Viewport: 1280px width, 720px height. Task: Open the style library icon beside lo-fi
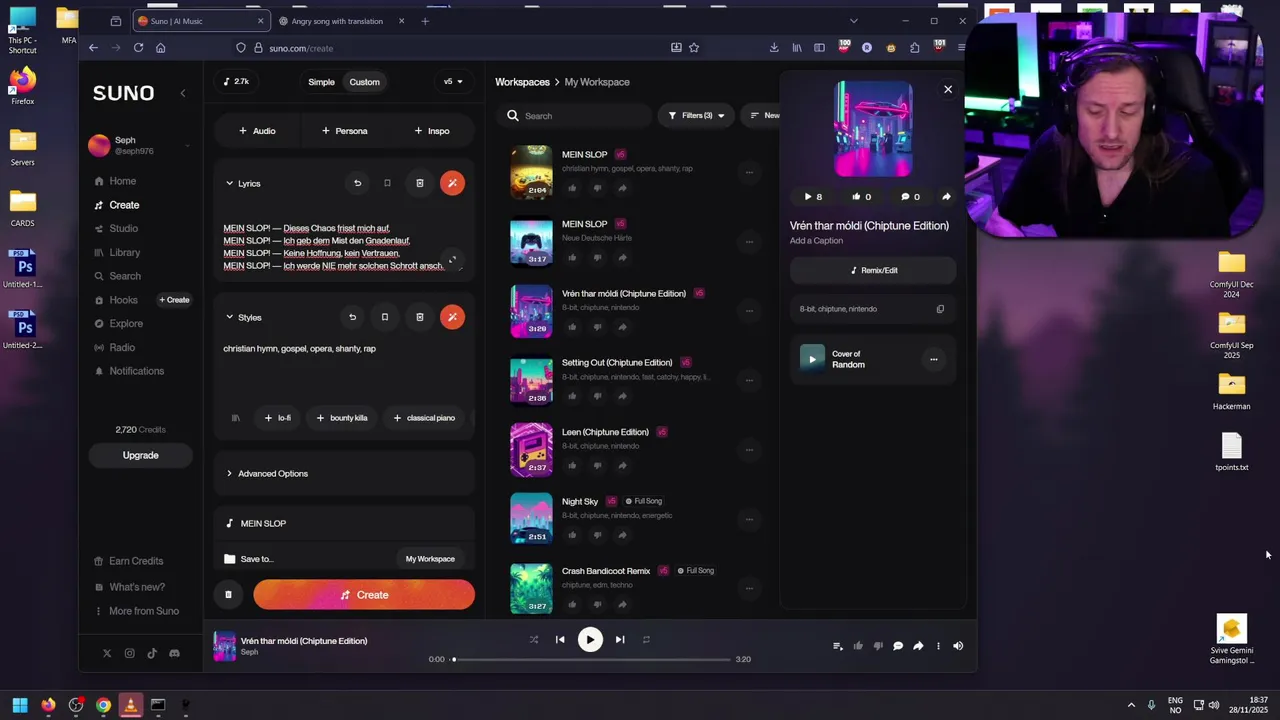236,418
